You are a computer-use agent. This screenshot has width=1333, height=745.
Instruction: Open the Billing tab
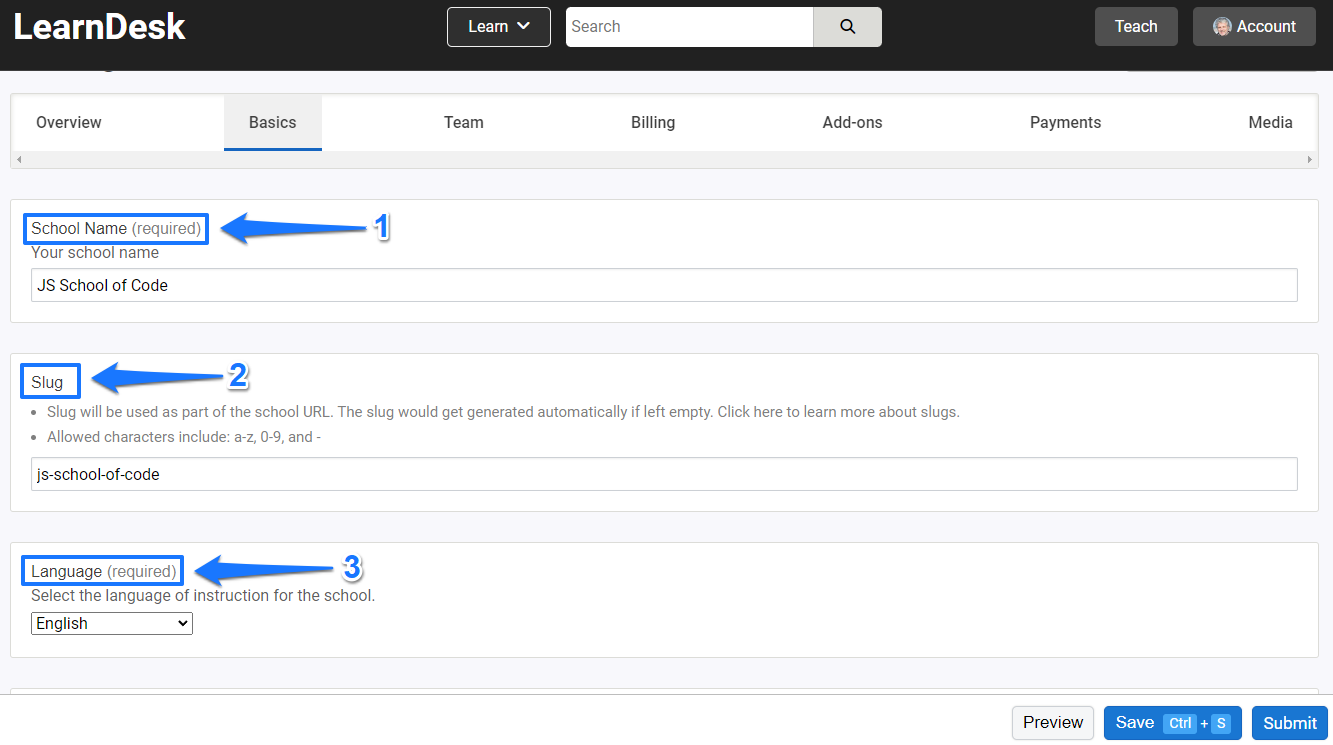click(653, 123)
